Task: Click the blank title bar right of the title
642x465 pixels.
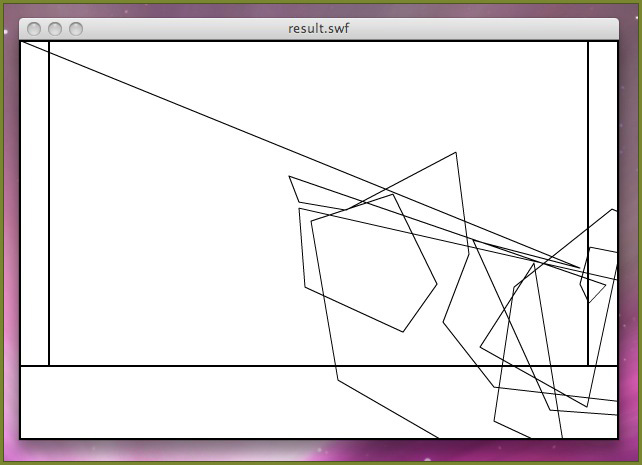Action: point(480,28)
